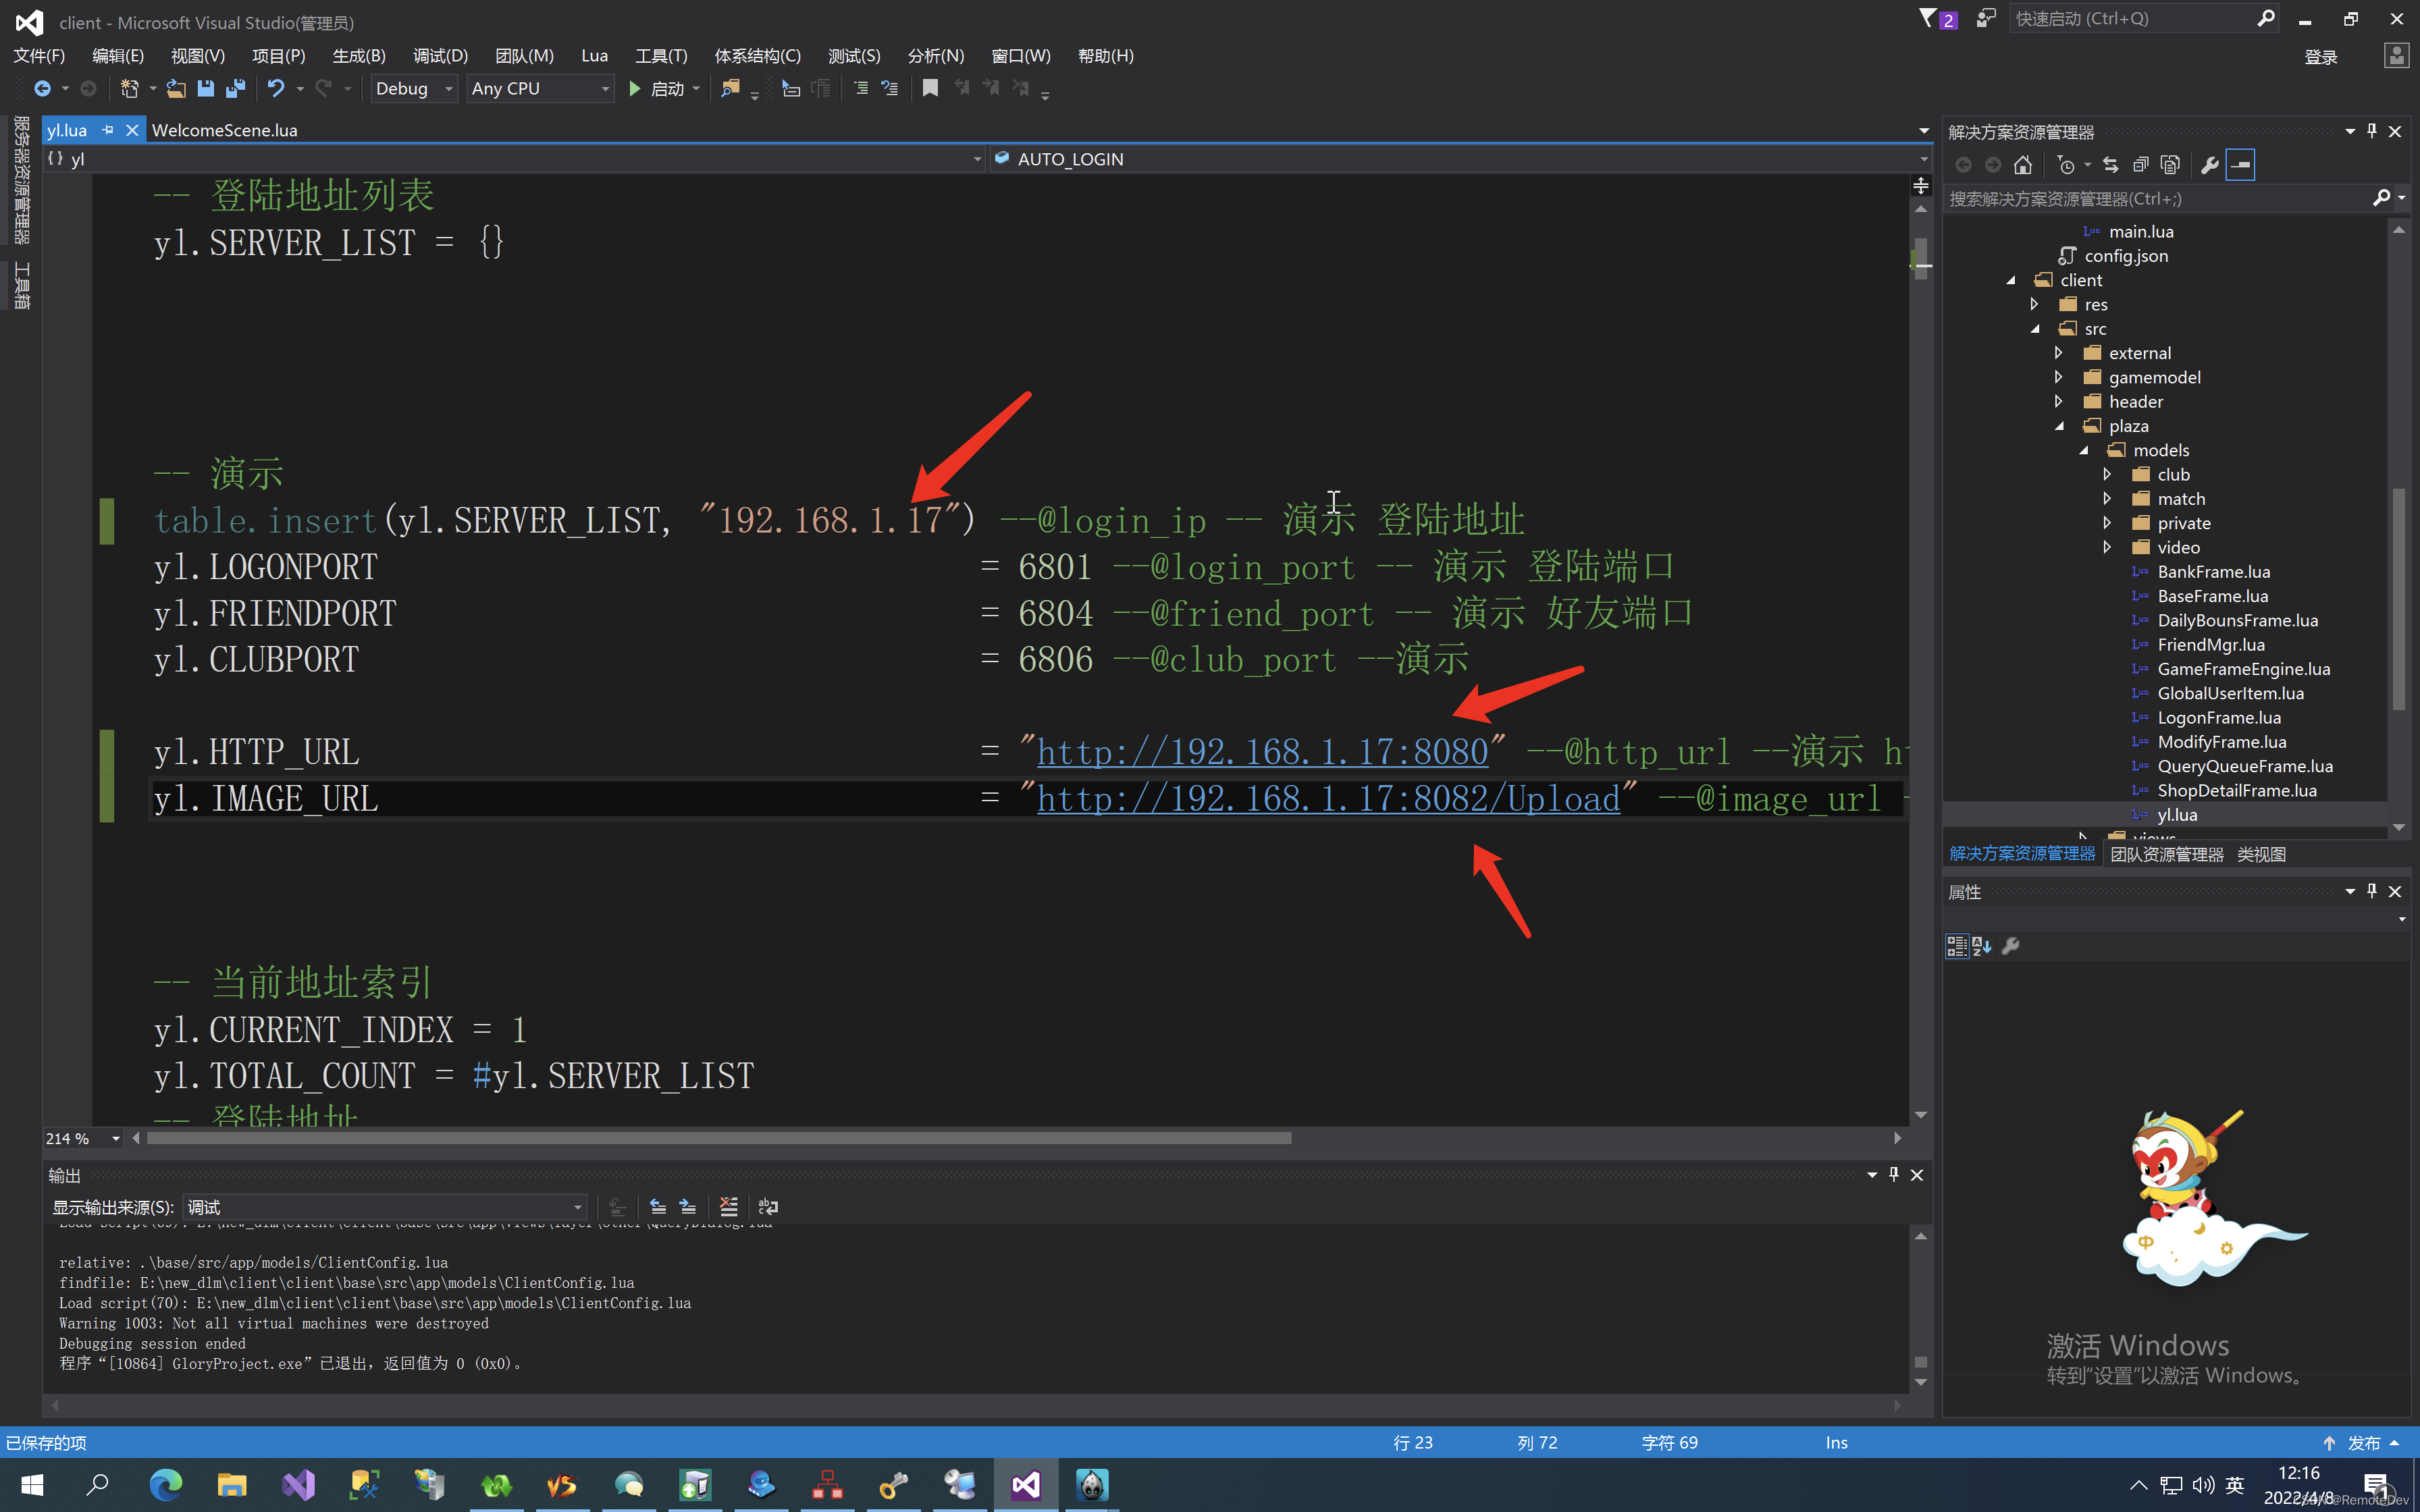Open the Debug configuration dropdown

[x=413, y=88]
